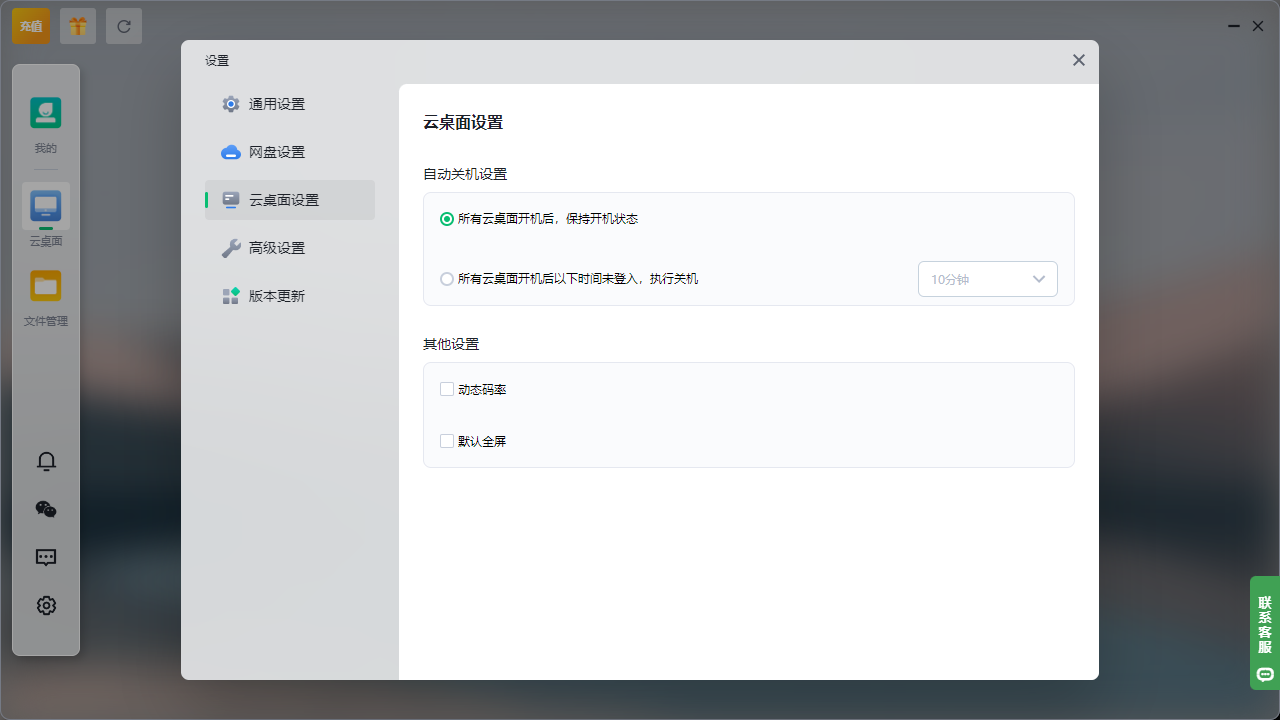Click the 自动关机设置 heading
This screenshot has height=720, width=1280.
pos(465,174)
